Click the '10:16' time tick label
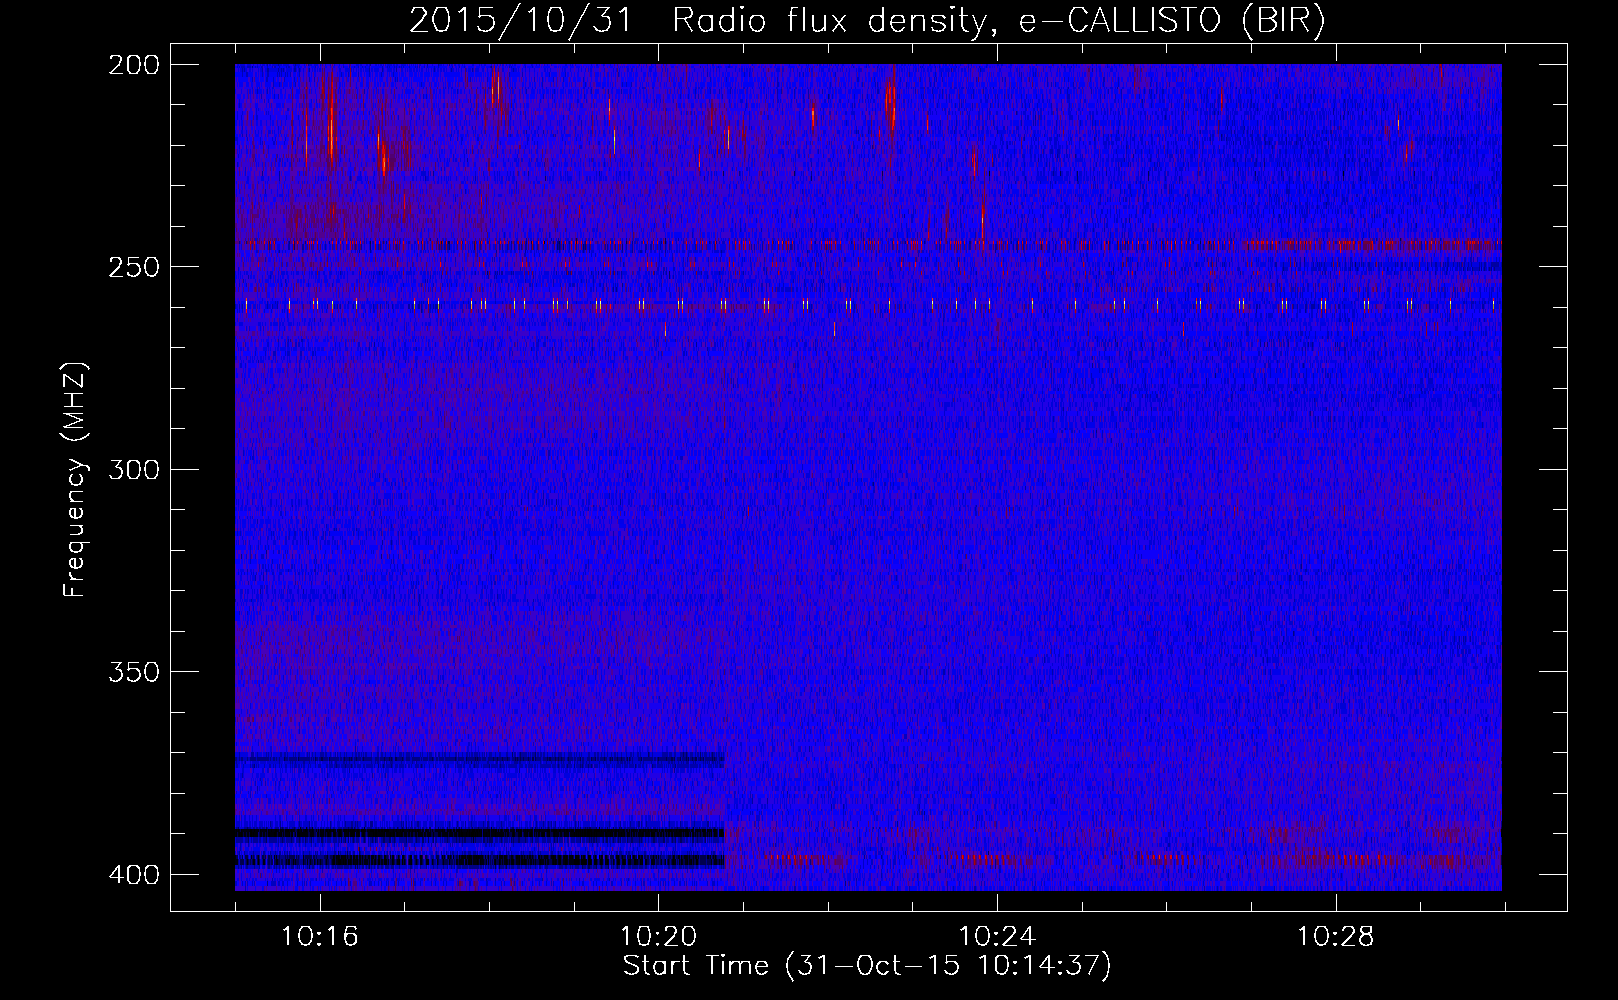 320,937
